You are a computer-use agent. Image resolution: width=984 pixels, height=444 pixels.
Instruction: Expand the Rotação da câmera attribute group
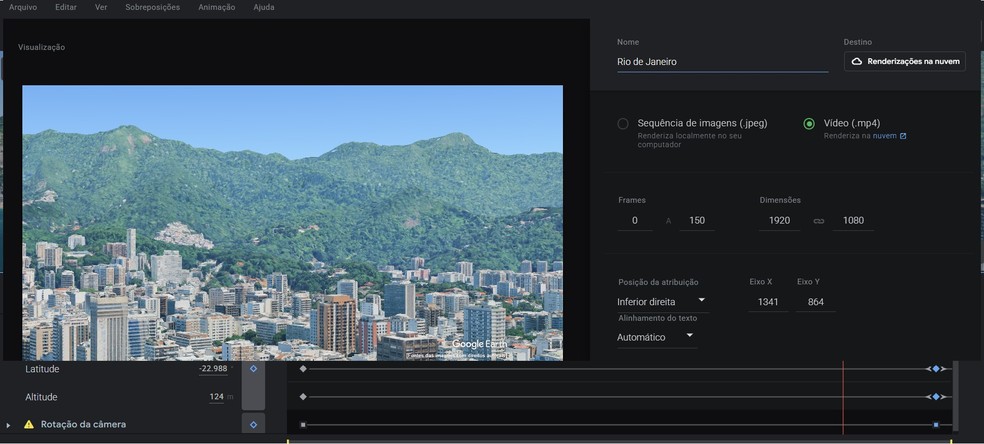pos(8,425)
